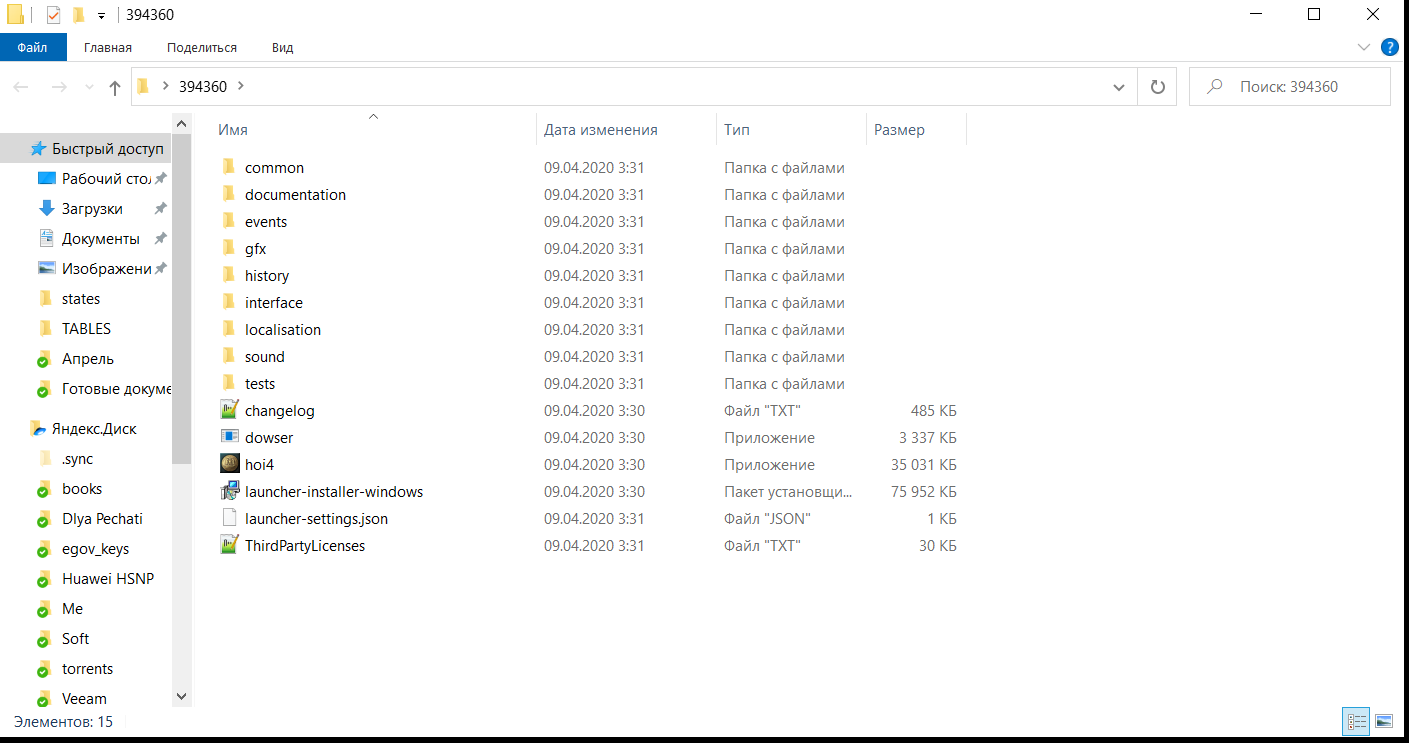Open the address bar history dropdown

1119,87
